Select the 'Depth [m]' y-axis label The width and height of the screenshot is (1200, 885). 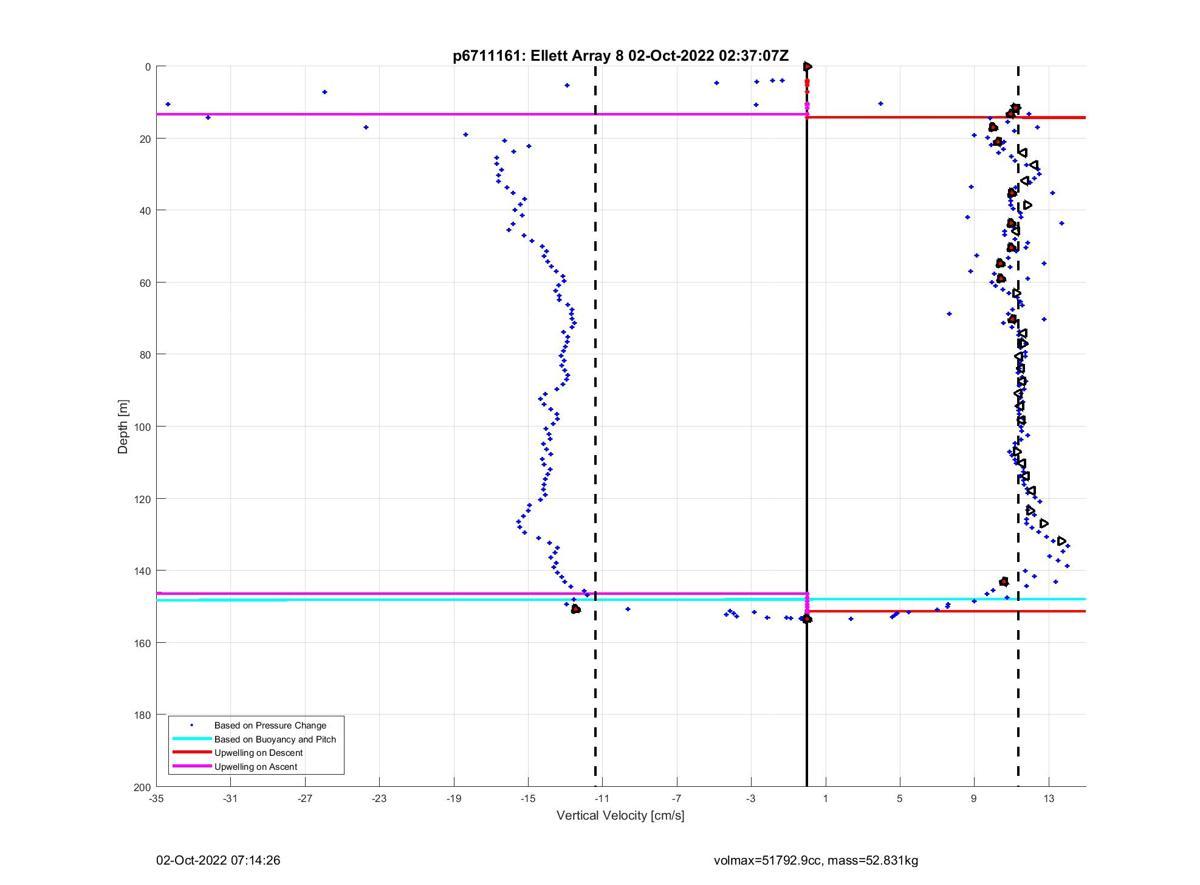pyautogui.click(x=123, y=427)
